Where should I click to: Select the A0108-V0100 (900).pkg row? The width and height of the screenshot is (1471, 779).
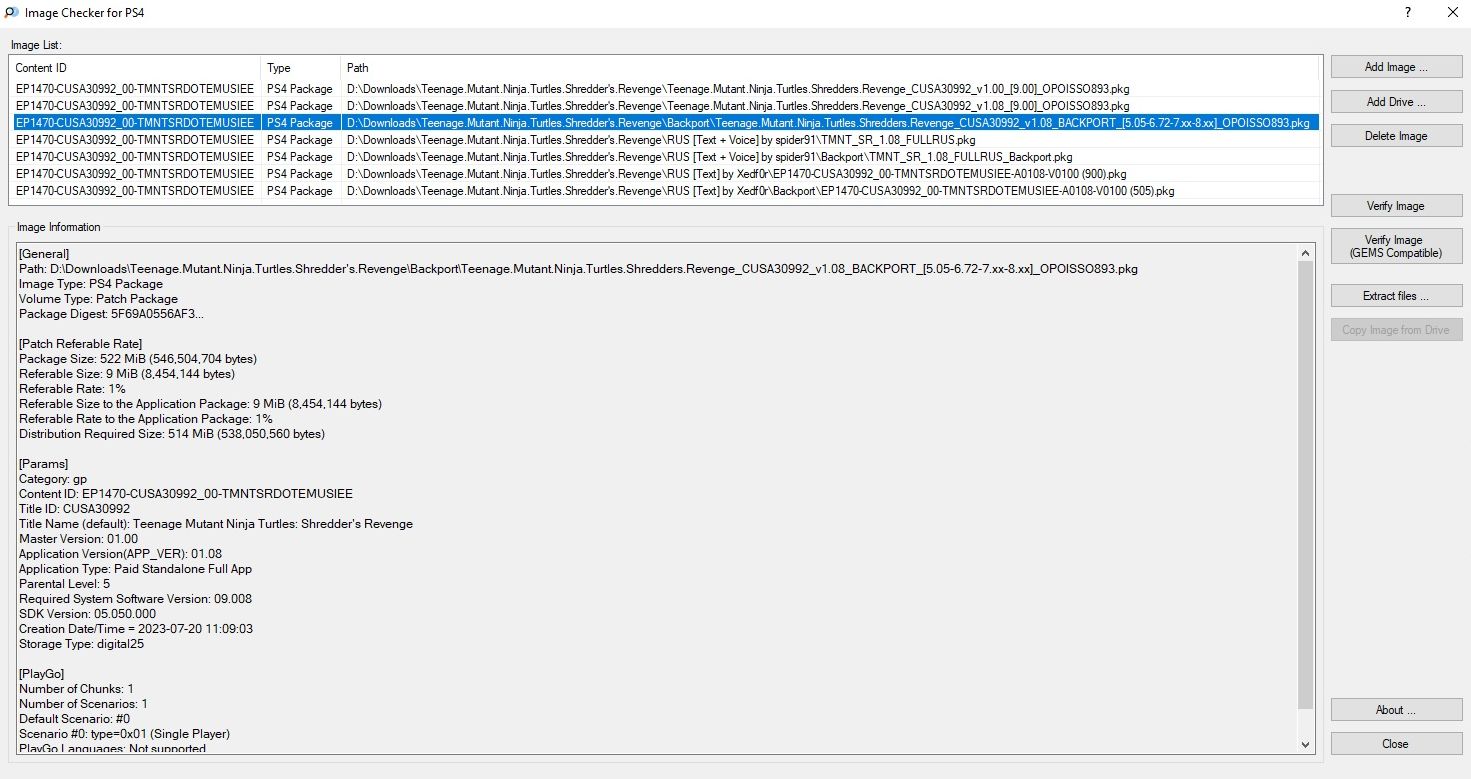665,174
